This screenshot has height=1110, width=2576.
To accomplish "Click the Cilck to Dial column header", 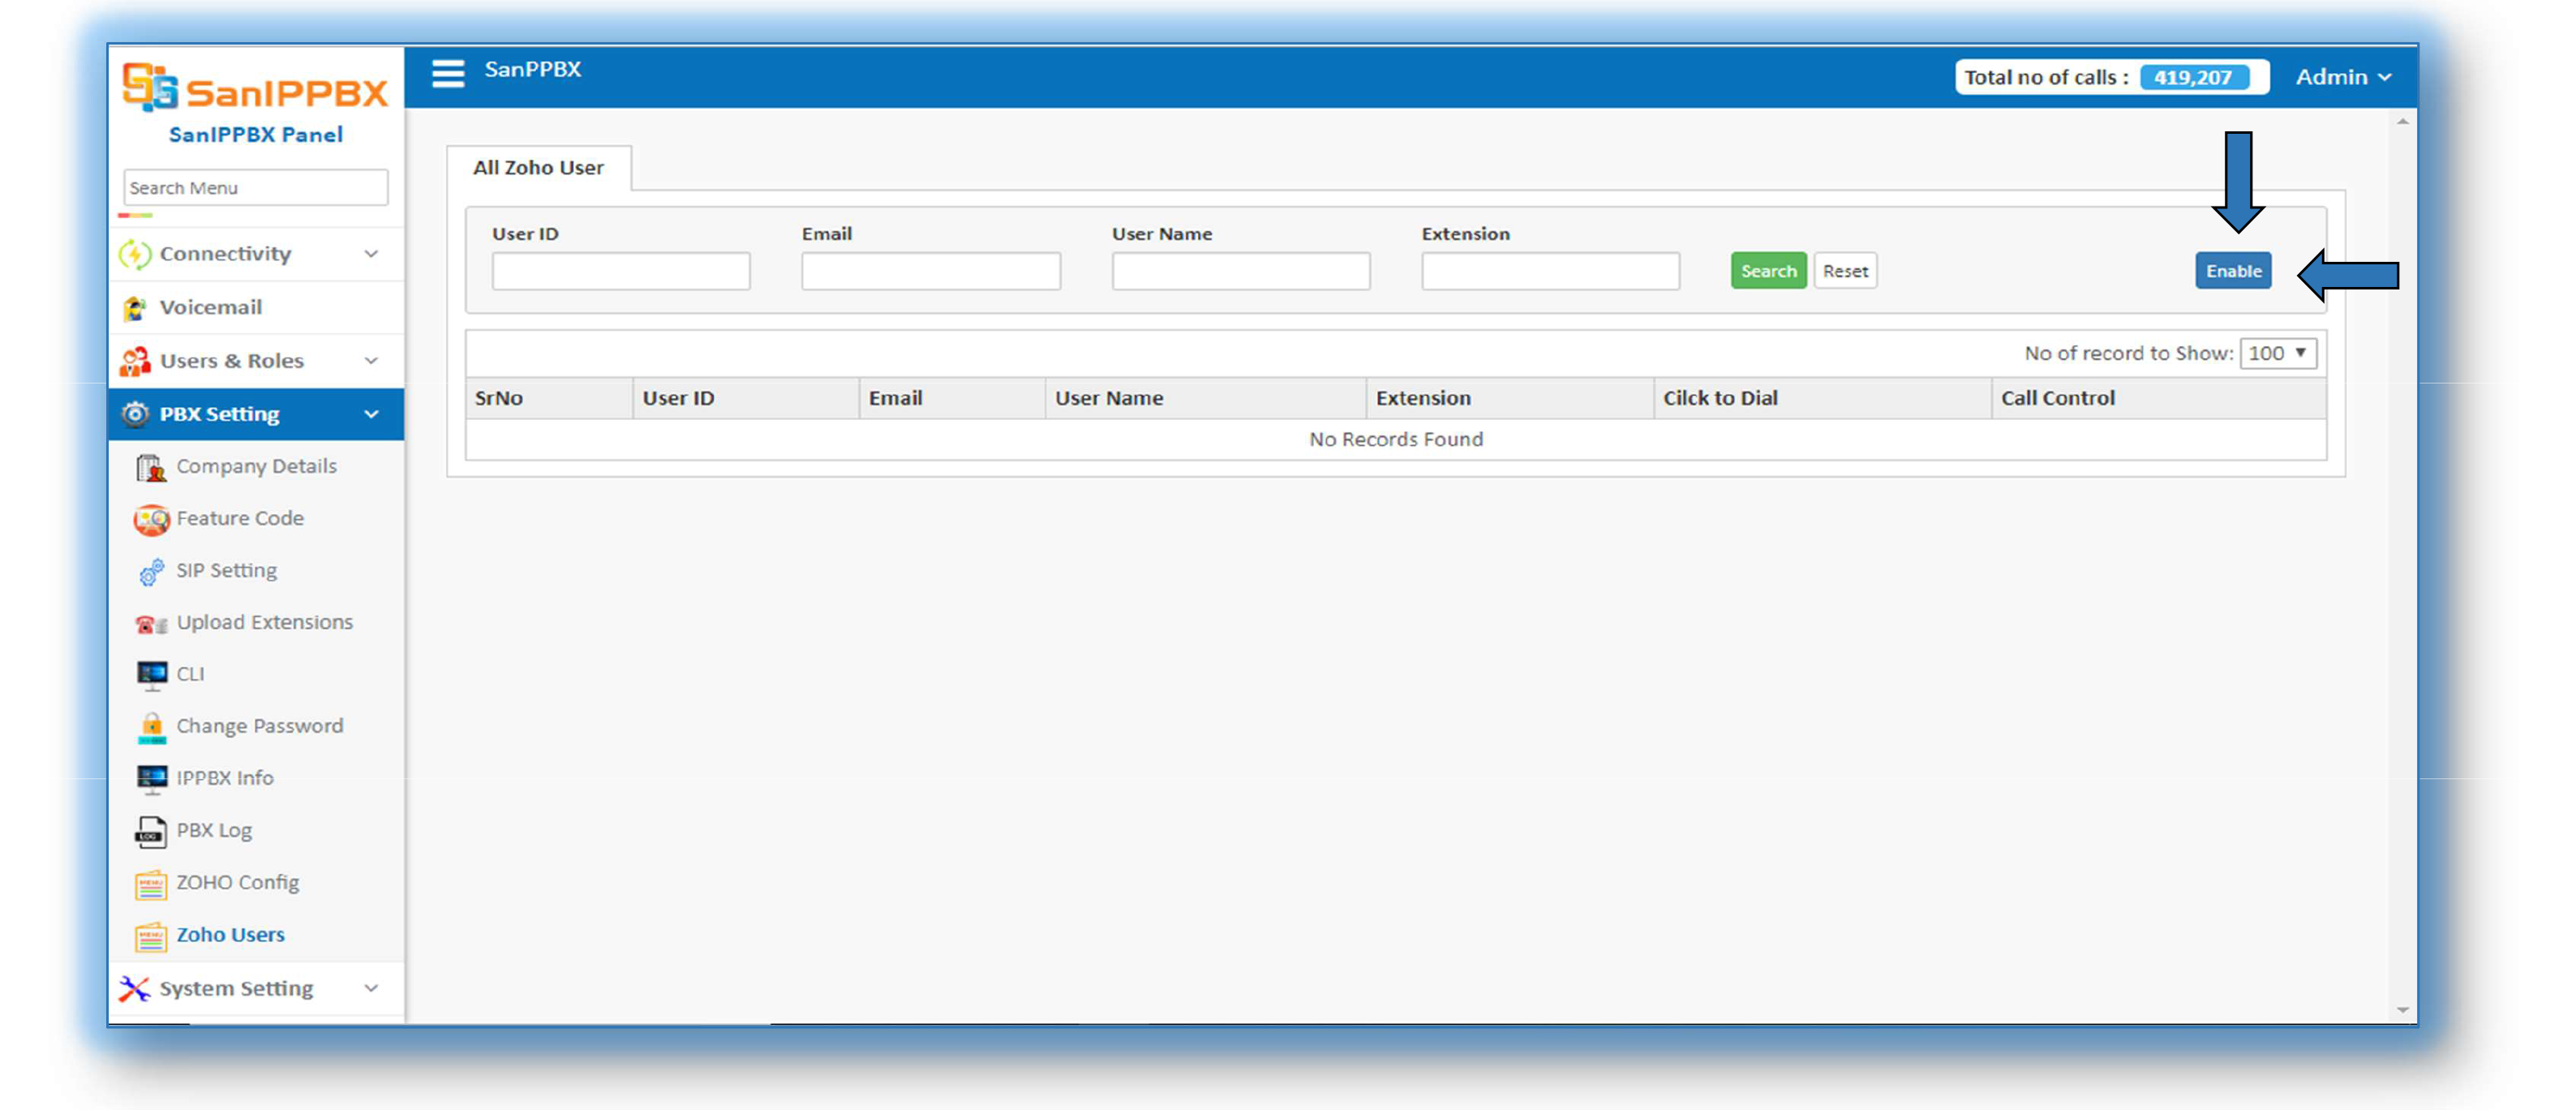I will pyautogui.click(x=1822, y=398).
